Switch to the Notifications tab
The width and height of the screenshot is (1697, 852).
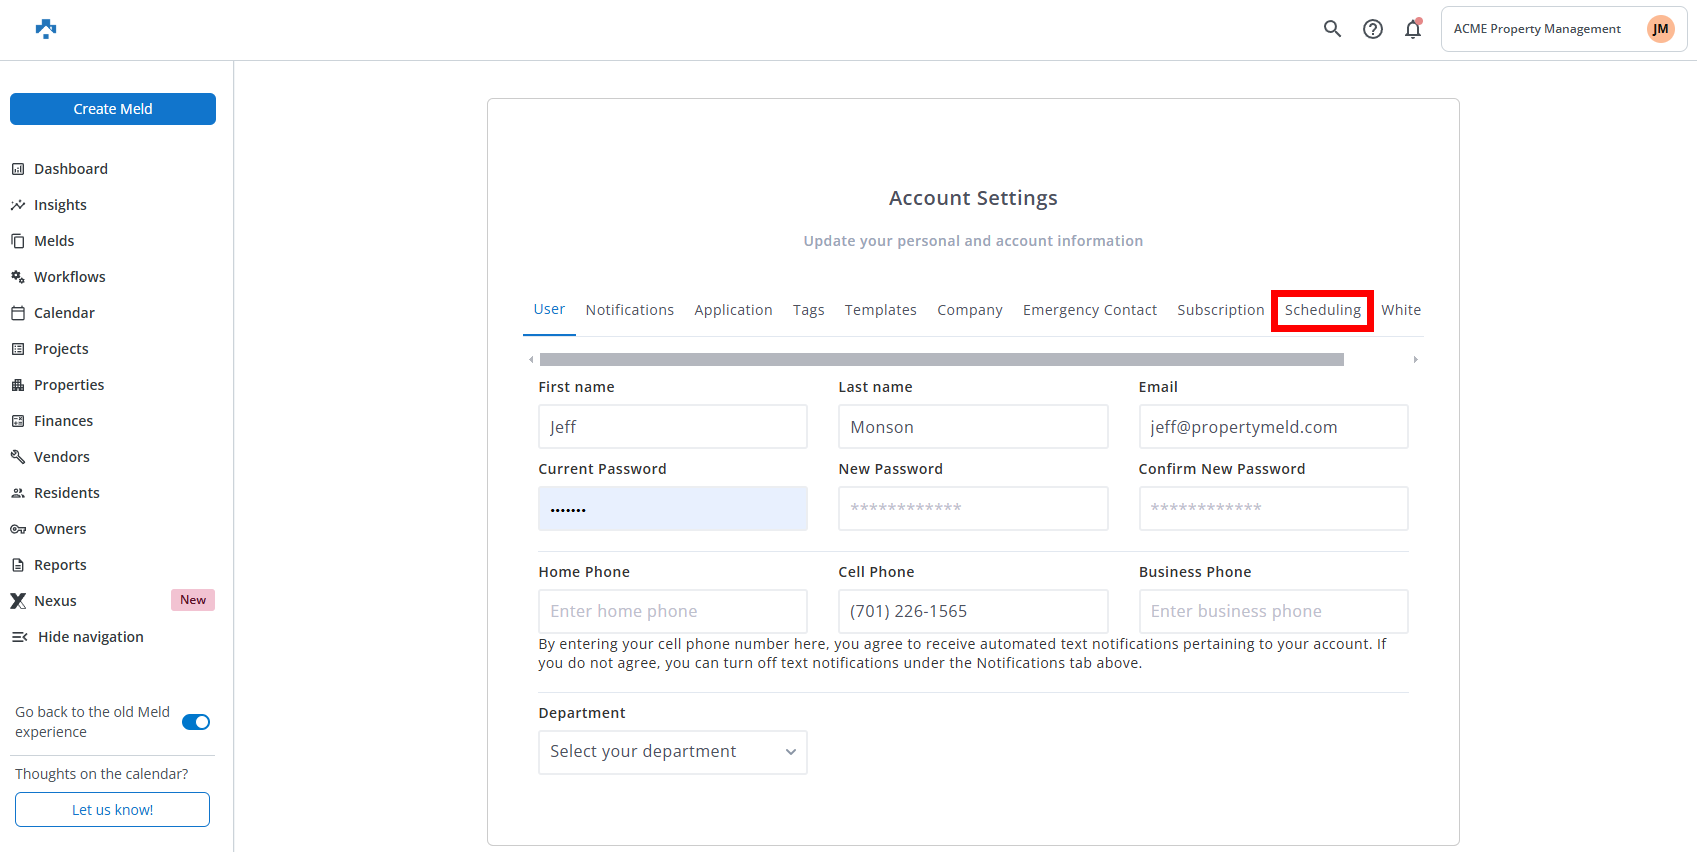(x=629, y=310)
